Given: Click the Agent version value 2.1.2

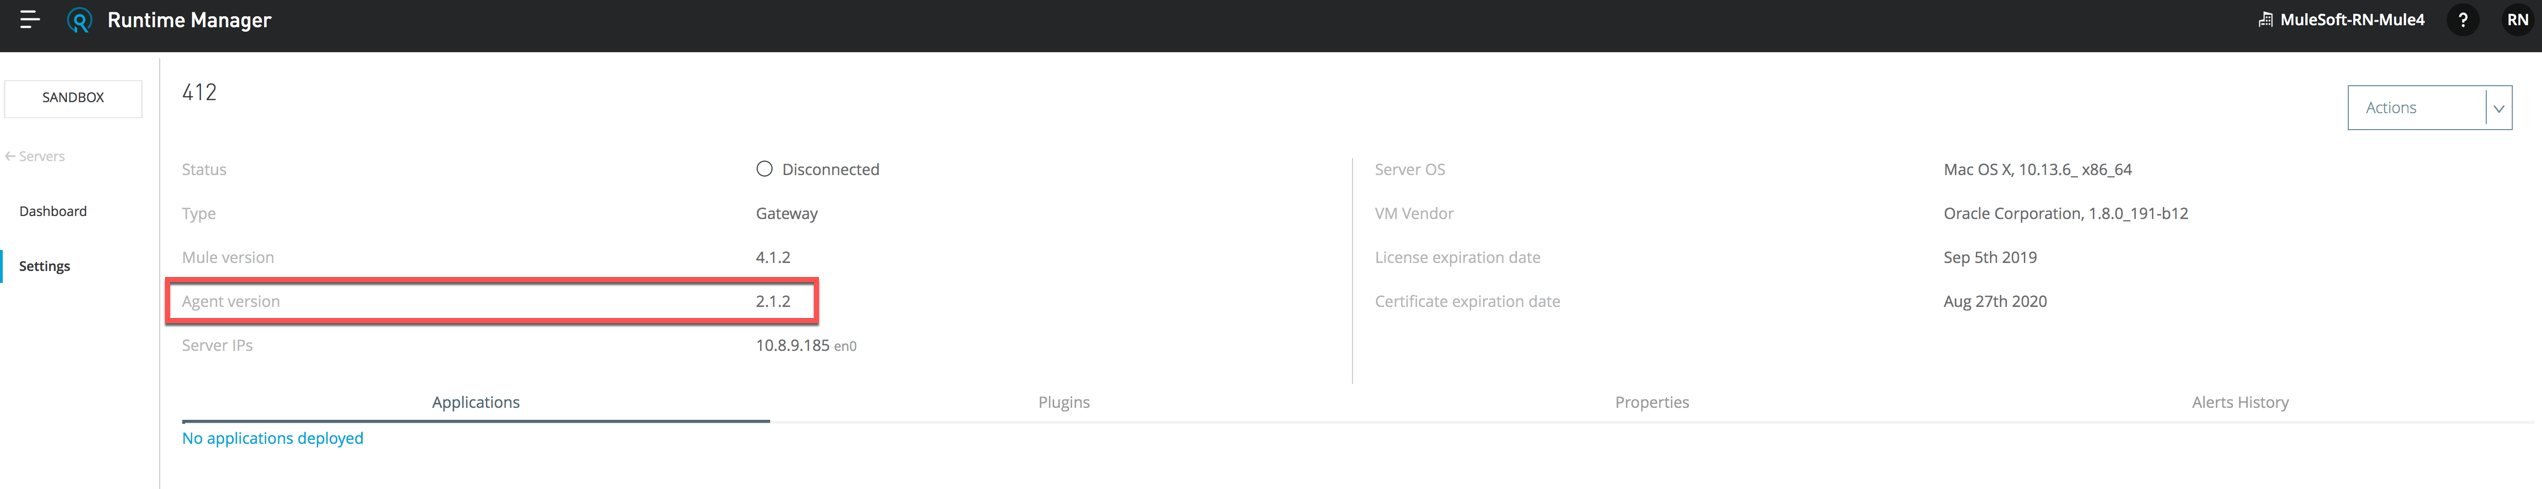Looking at the screenshot, I should (772, 301).
